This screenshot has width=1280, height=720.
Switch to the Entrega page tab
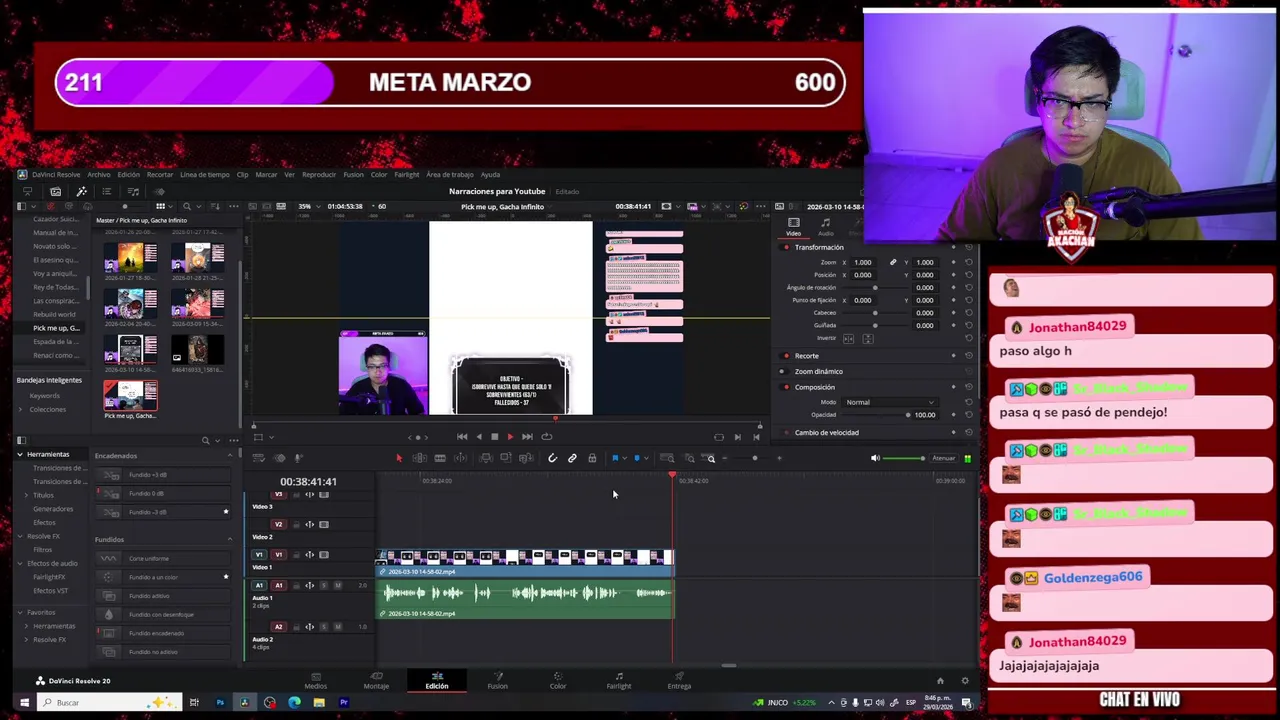coord(679,681)
